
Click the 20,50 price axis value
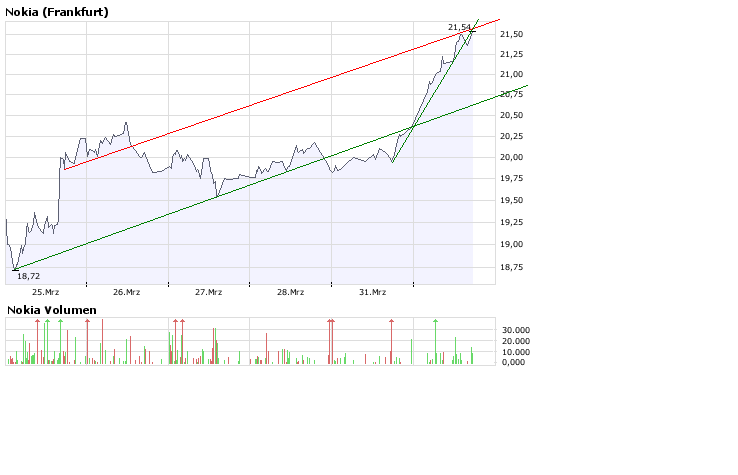(512, 115)
